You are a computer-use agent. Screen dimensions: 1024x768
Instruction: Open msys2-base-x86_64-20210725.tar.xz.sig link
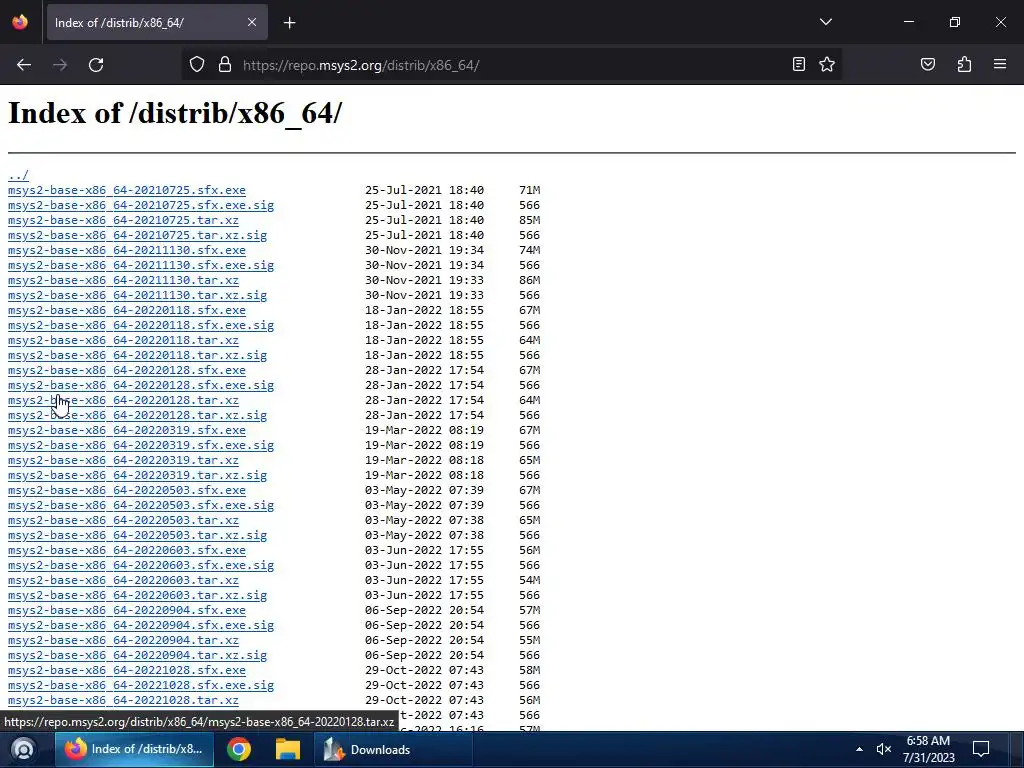pyautogui.click(x=137, y=235)
